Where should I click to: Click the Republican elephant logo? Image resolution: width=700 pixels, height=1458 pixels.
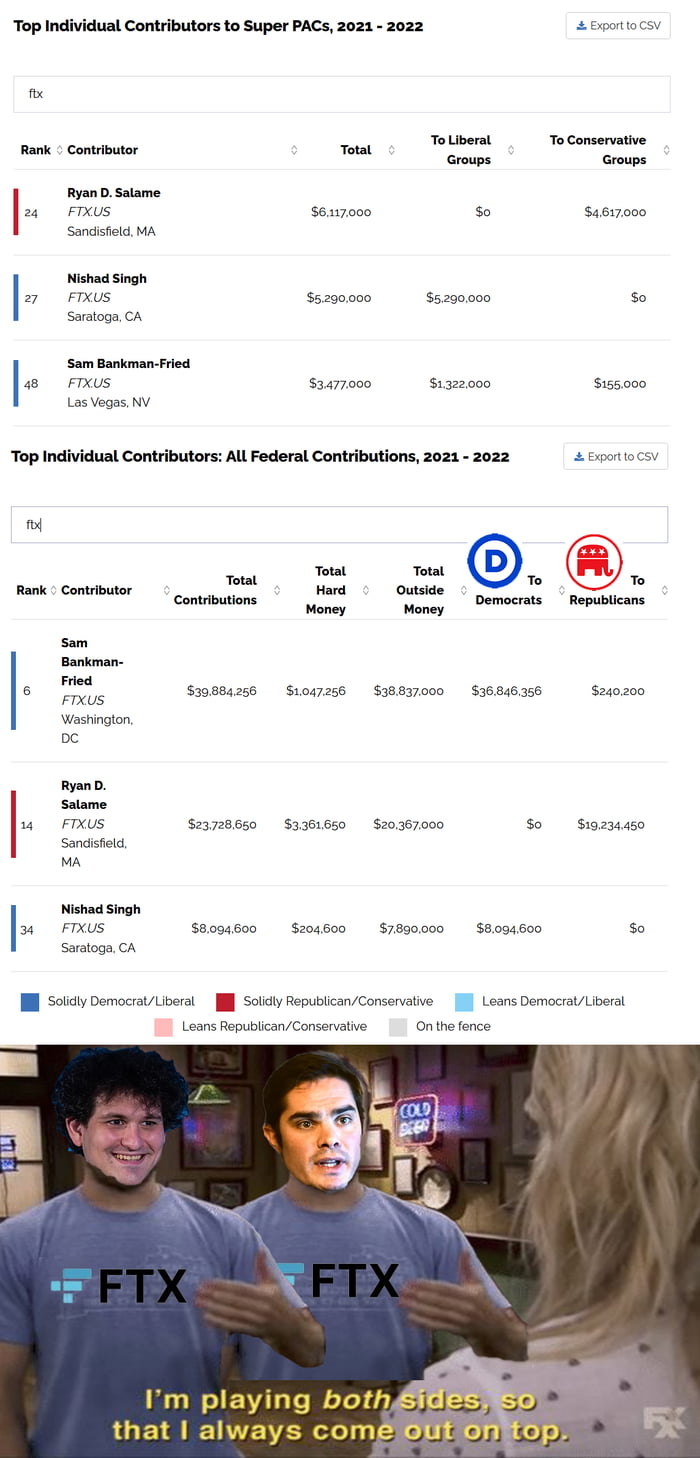point(594,562)
